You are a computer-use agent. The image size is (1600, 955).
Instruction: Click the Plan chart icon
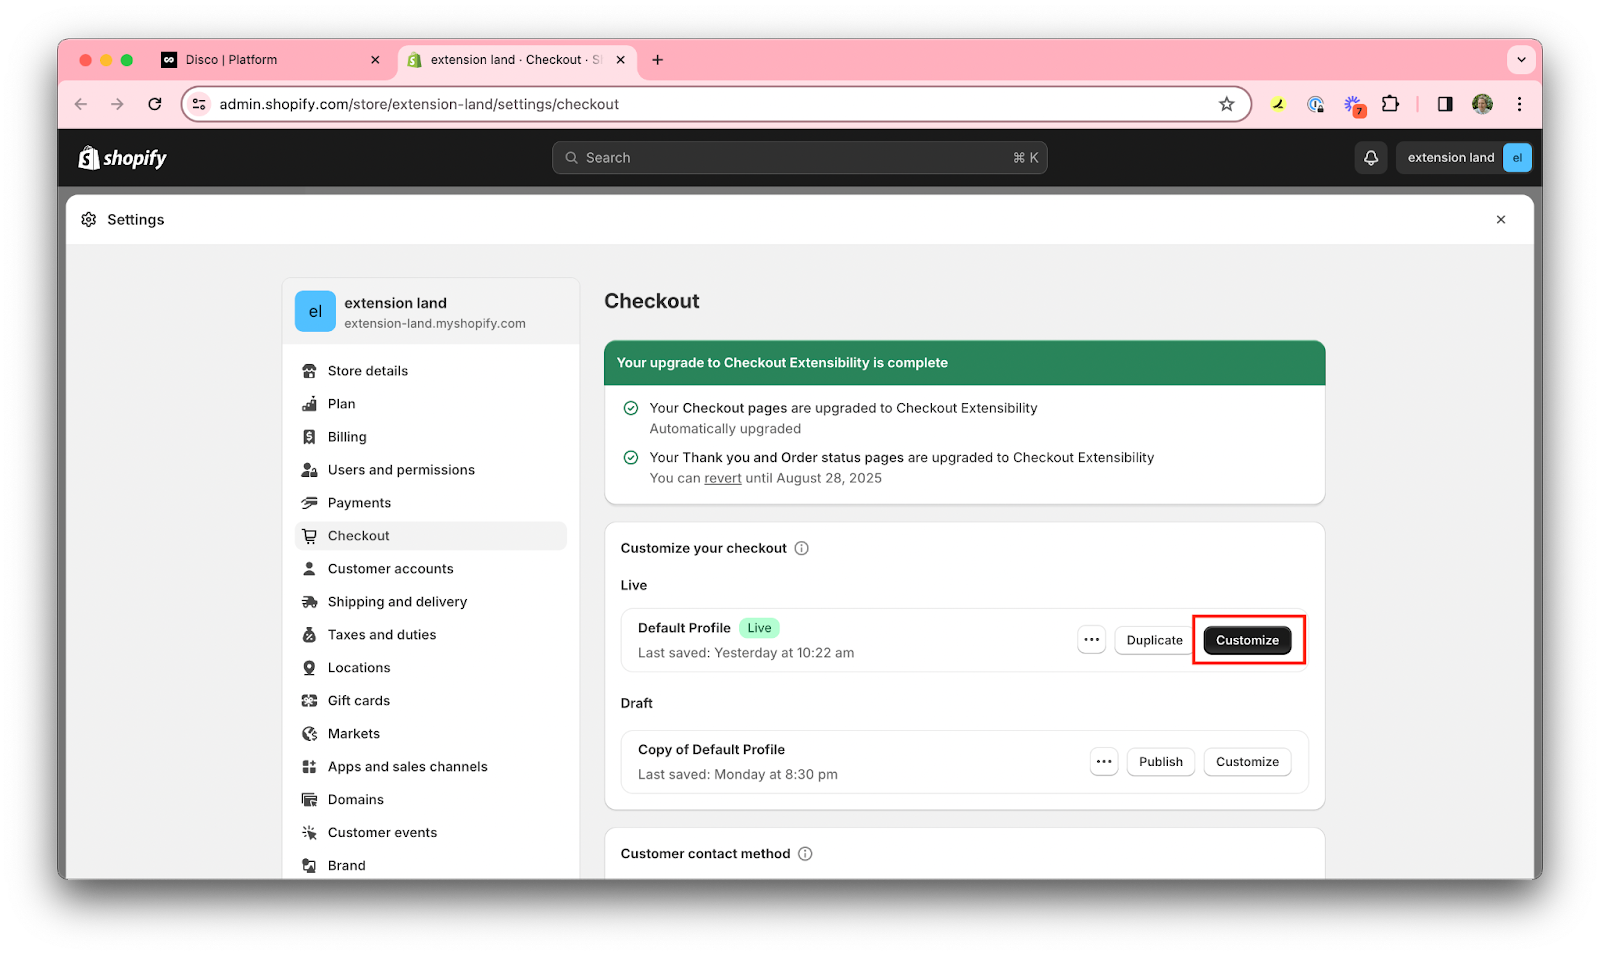(x=310, y=404)
